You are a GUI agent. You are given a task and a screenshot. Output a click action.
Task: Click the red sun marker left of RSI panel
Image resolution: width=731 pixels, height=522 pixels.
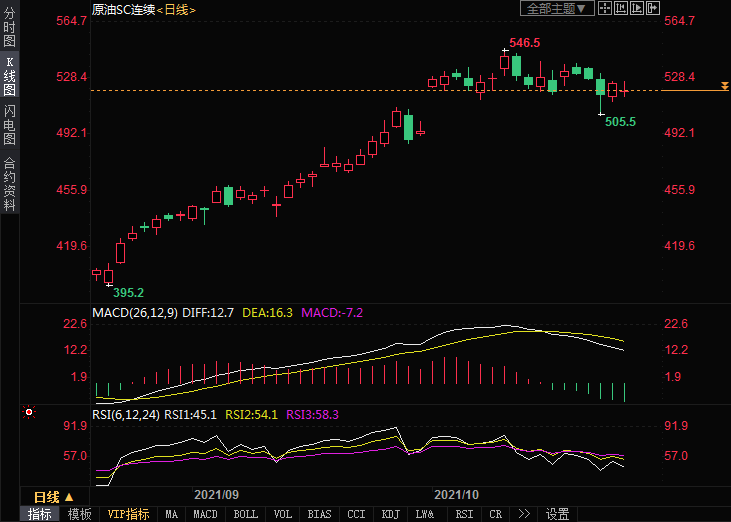click(29, 412)
